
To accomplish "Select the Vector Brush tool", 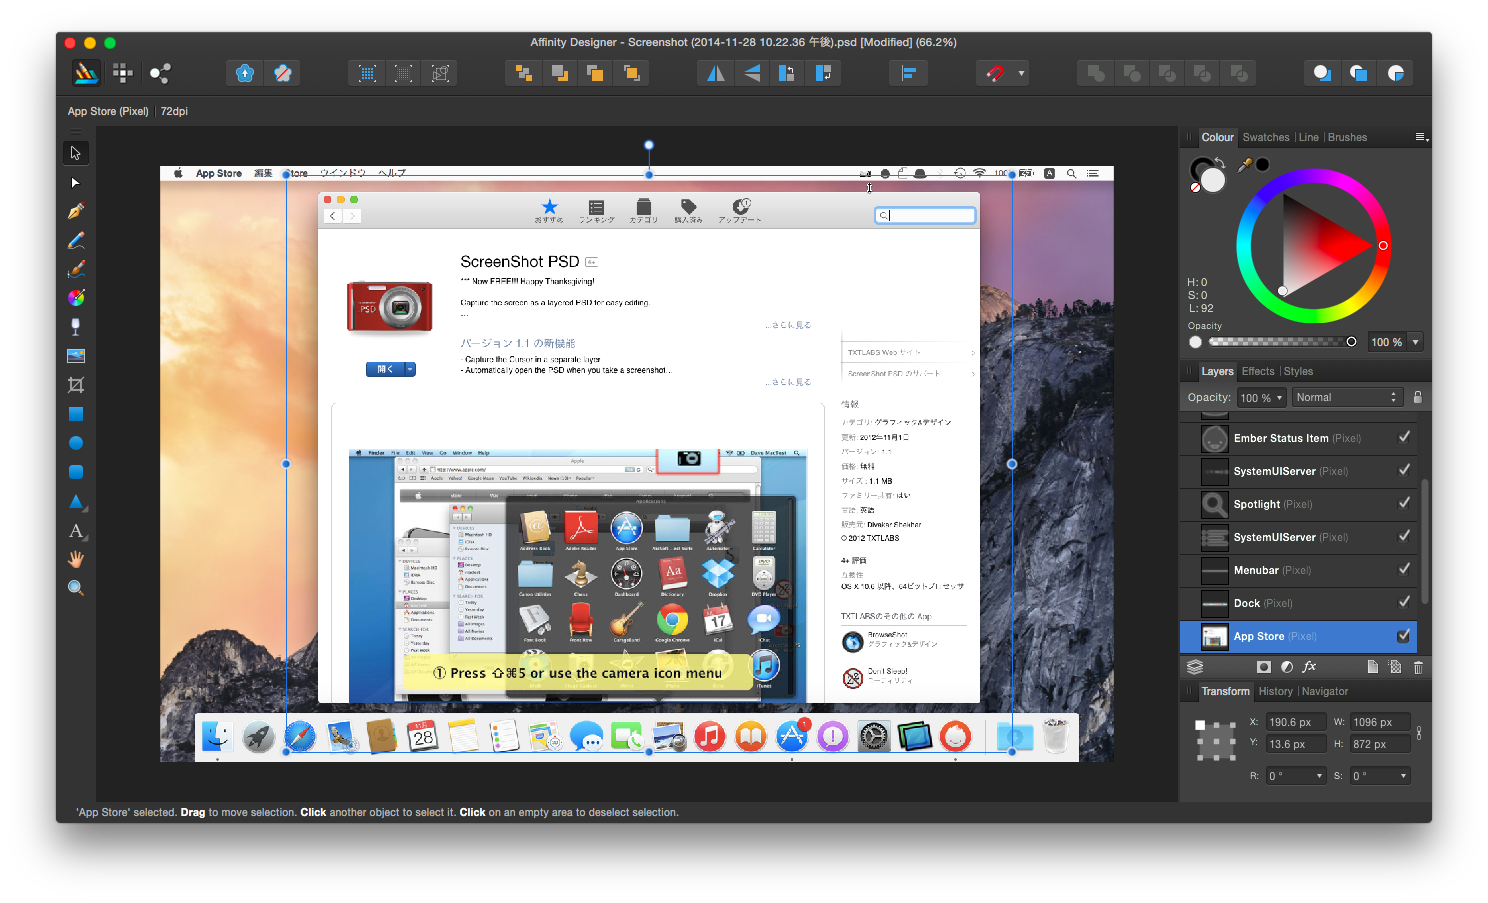I will tap(75, 270).
